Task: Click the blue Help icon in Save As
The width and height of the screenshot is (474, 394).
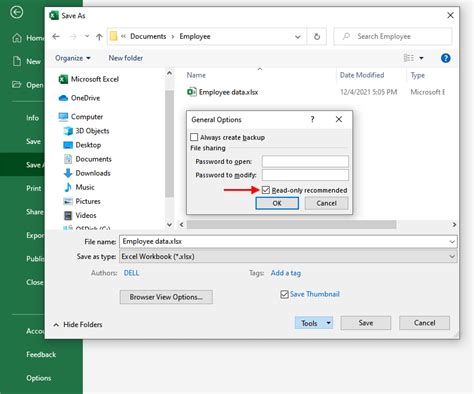Action: pyautogui.click(x=445, y=58)
